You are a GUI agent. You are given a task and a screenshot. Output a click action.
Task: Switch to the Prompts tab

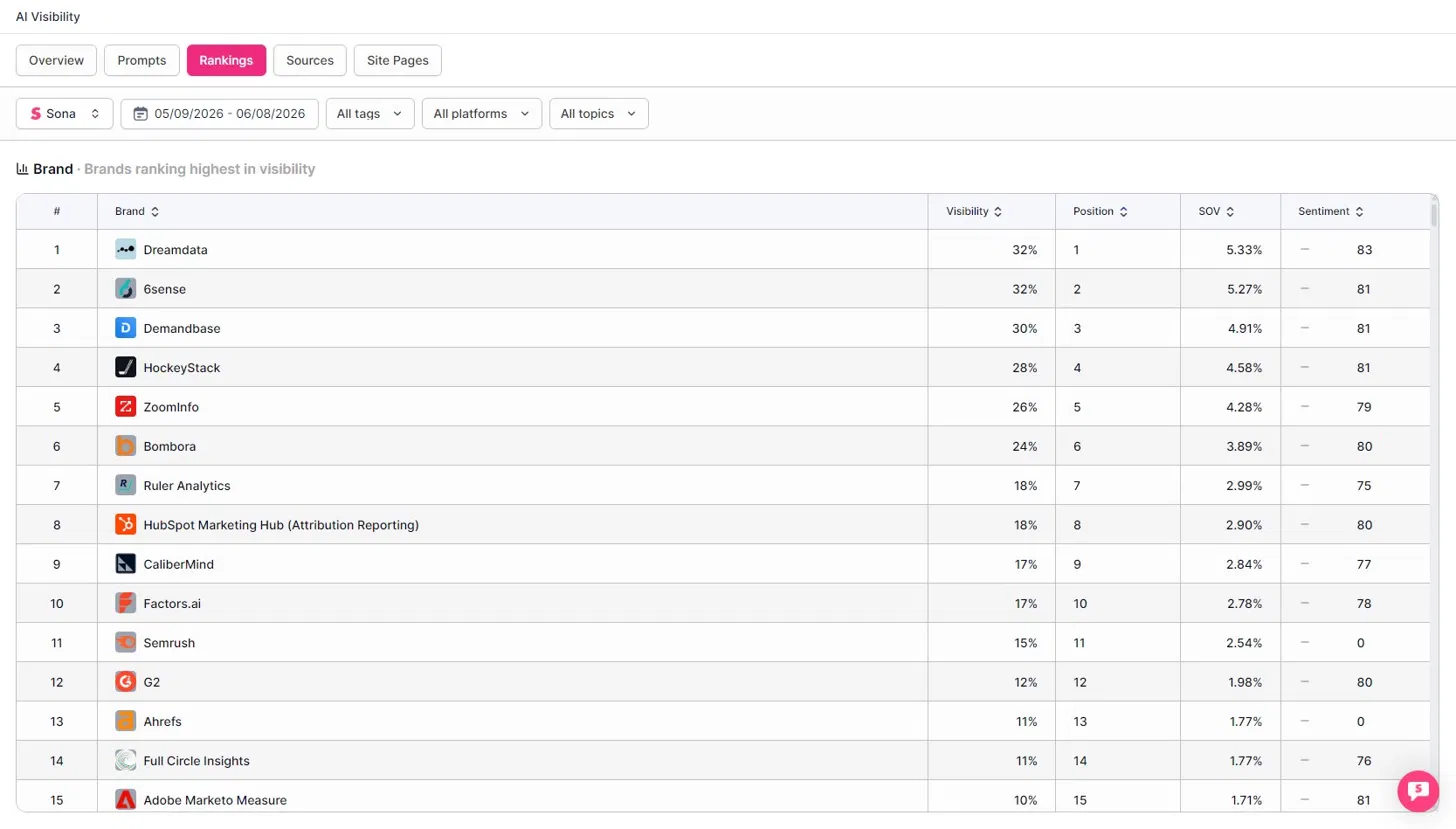pyautogui.click(x=142, y=60)
